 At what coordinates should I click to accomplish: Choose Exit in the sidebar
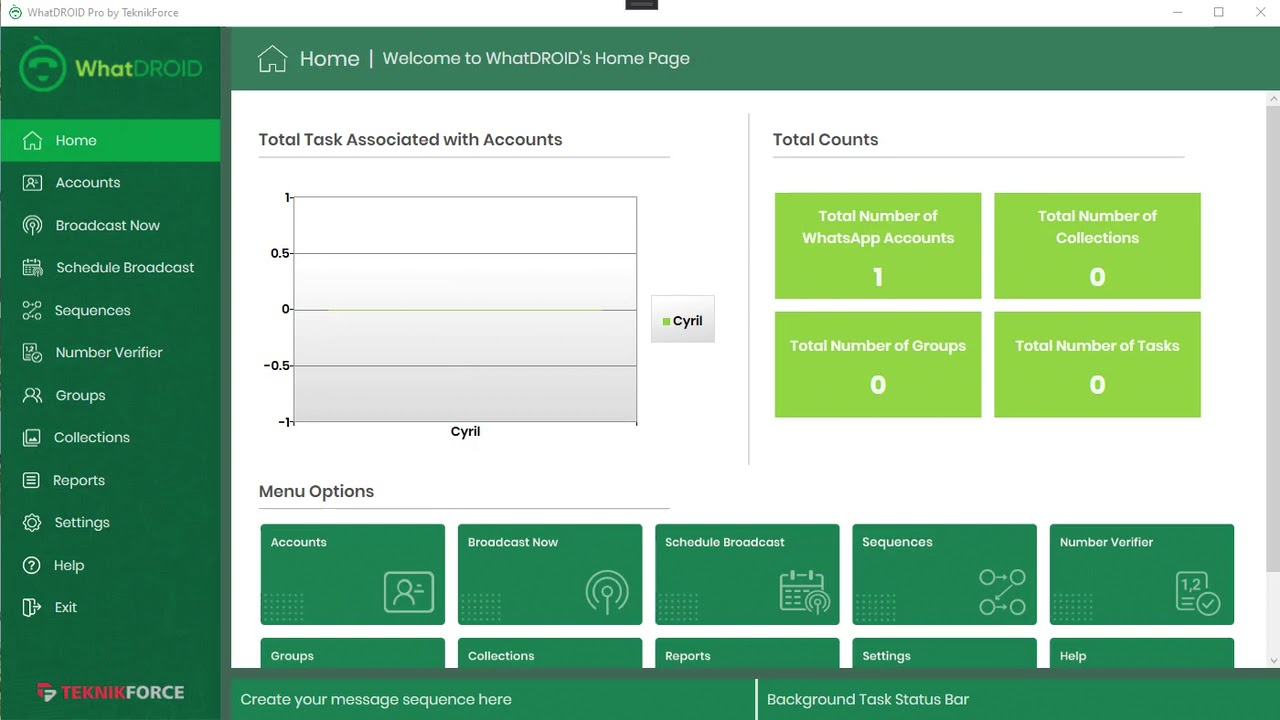coord(110,607)
